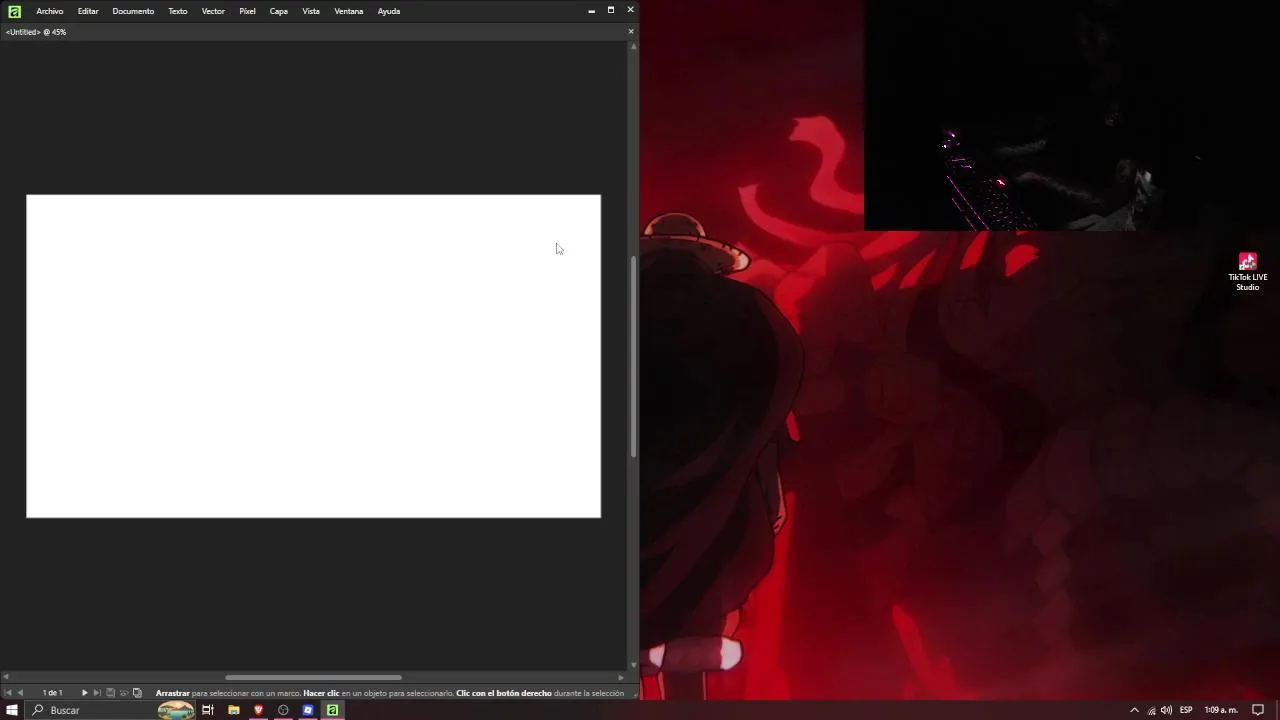Click the save icon in the status bar
The image size is (1280, 720).
(110, 693)
